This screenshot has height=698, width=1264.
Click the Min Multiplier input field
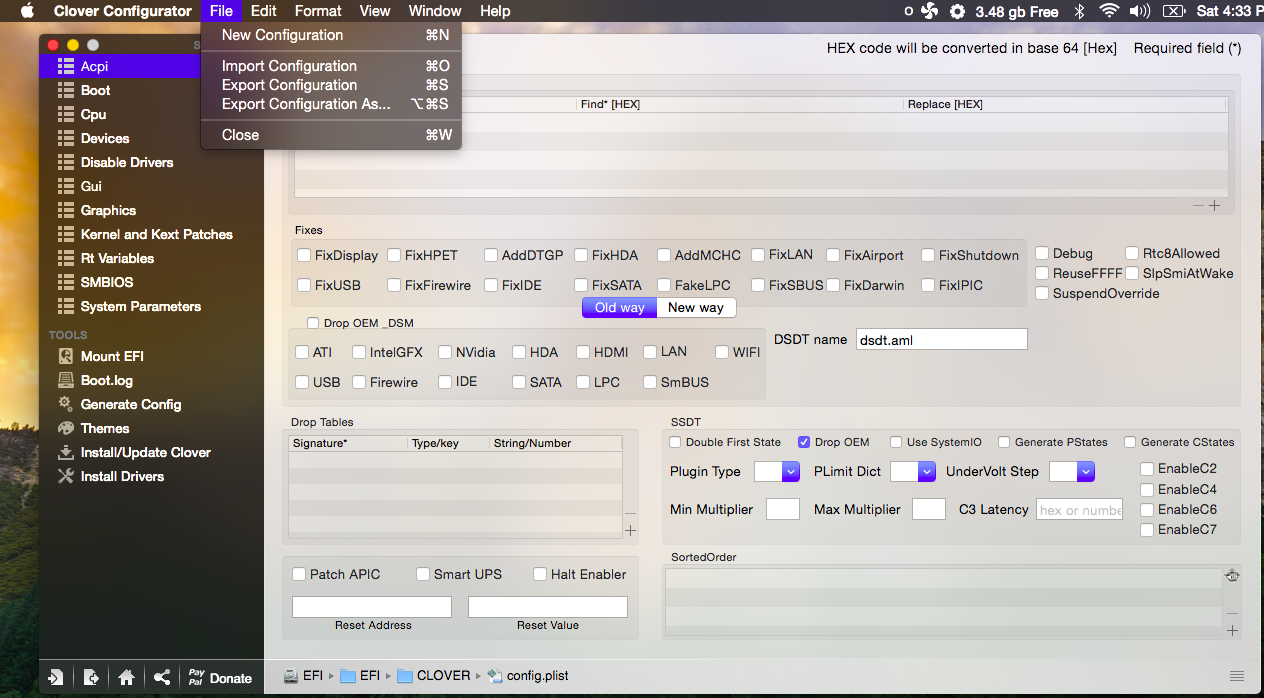point(783,509)
